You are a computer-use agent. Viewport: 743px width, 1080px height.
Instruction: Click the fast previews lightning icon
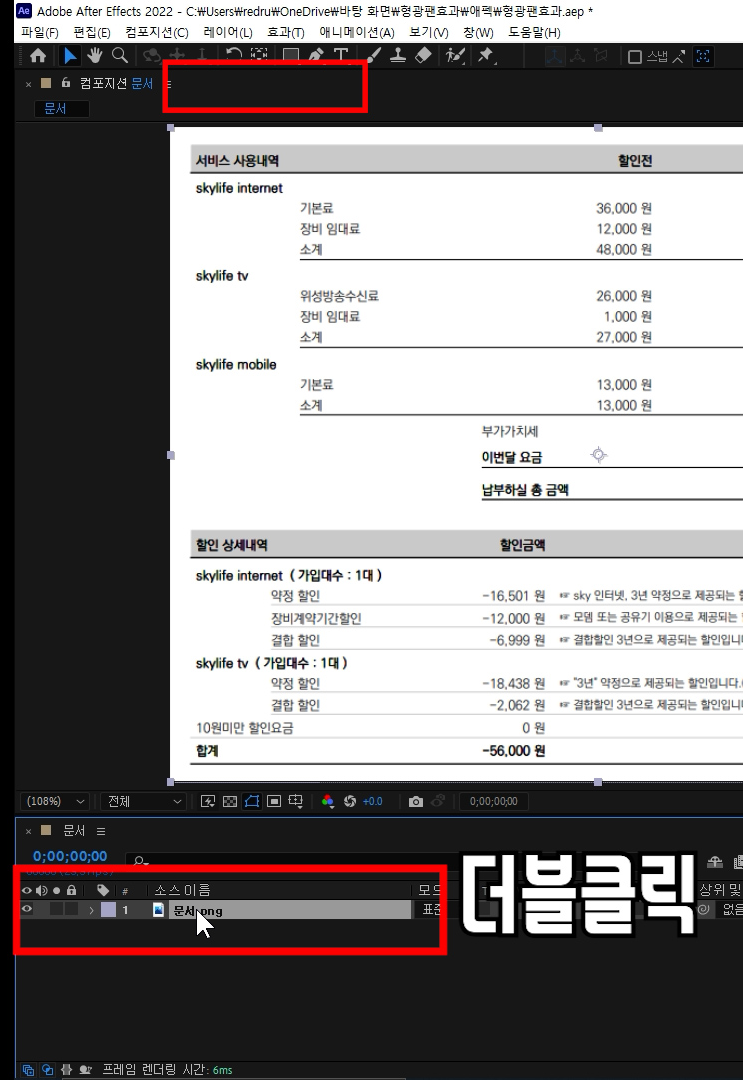[x=207, y=801]
